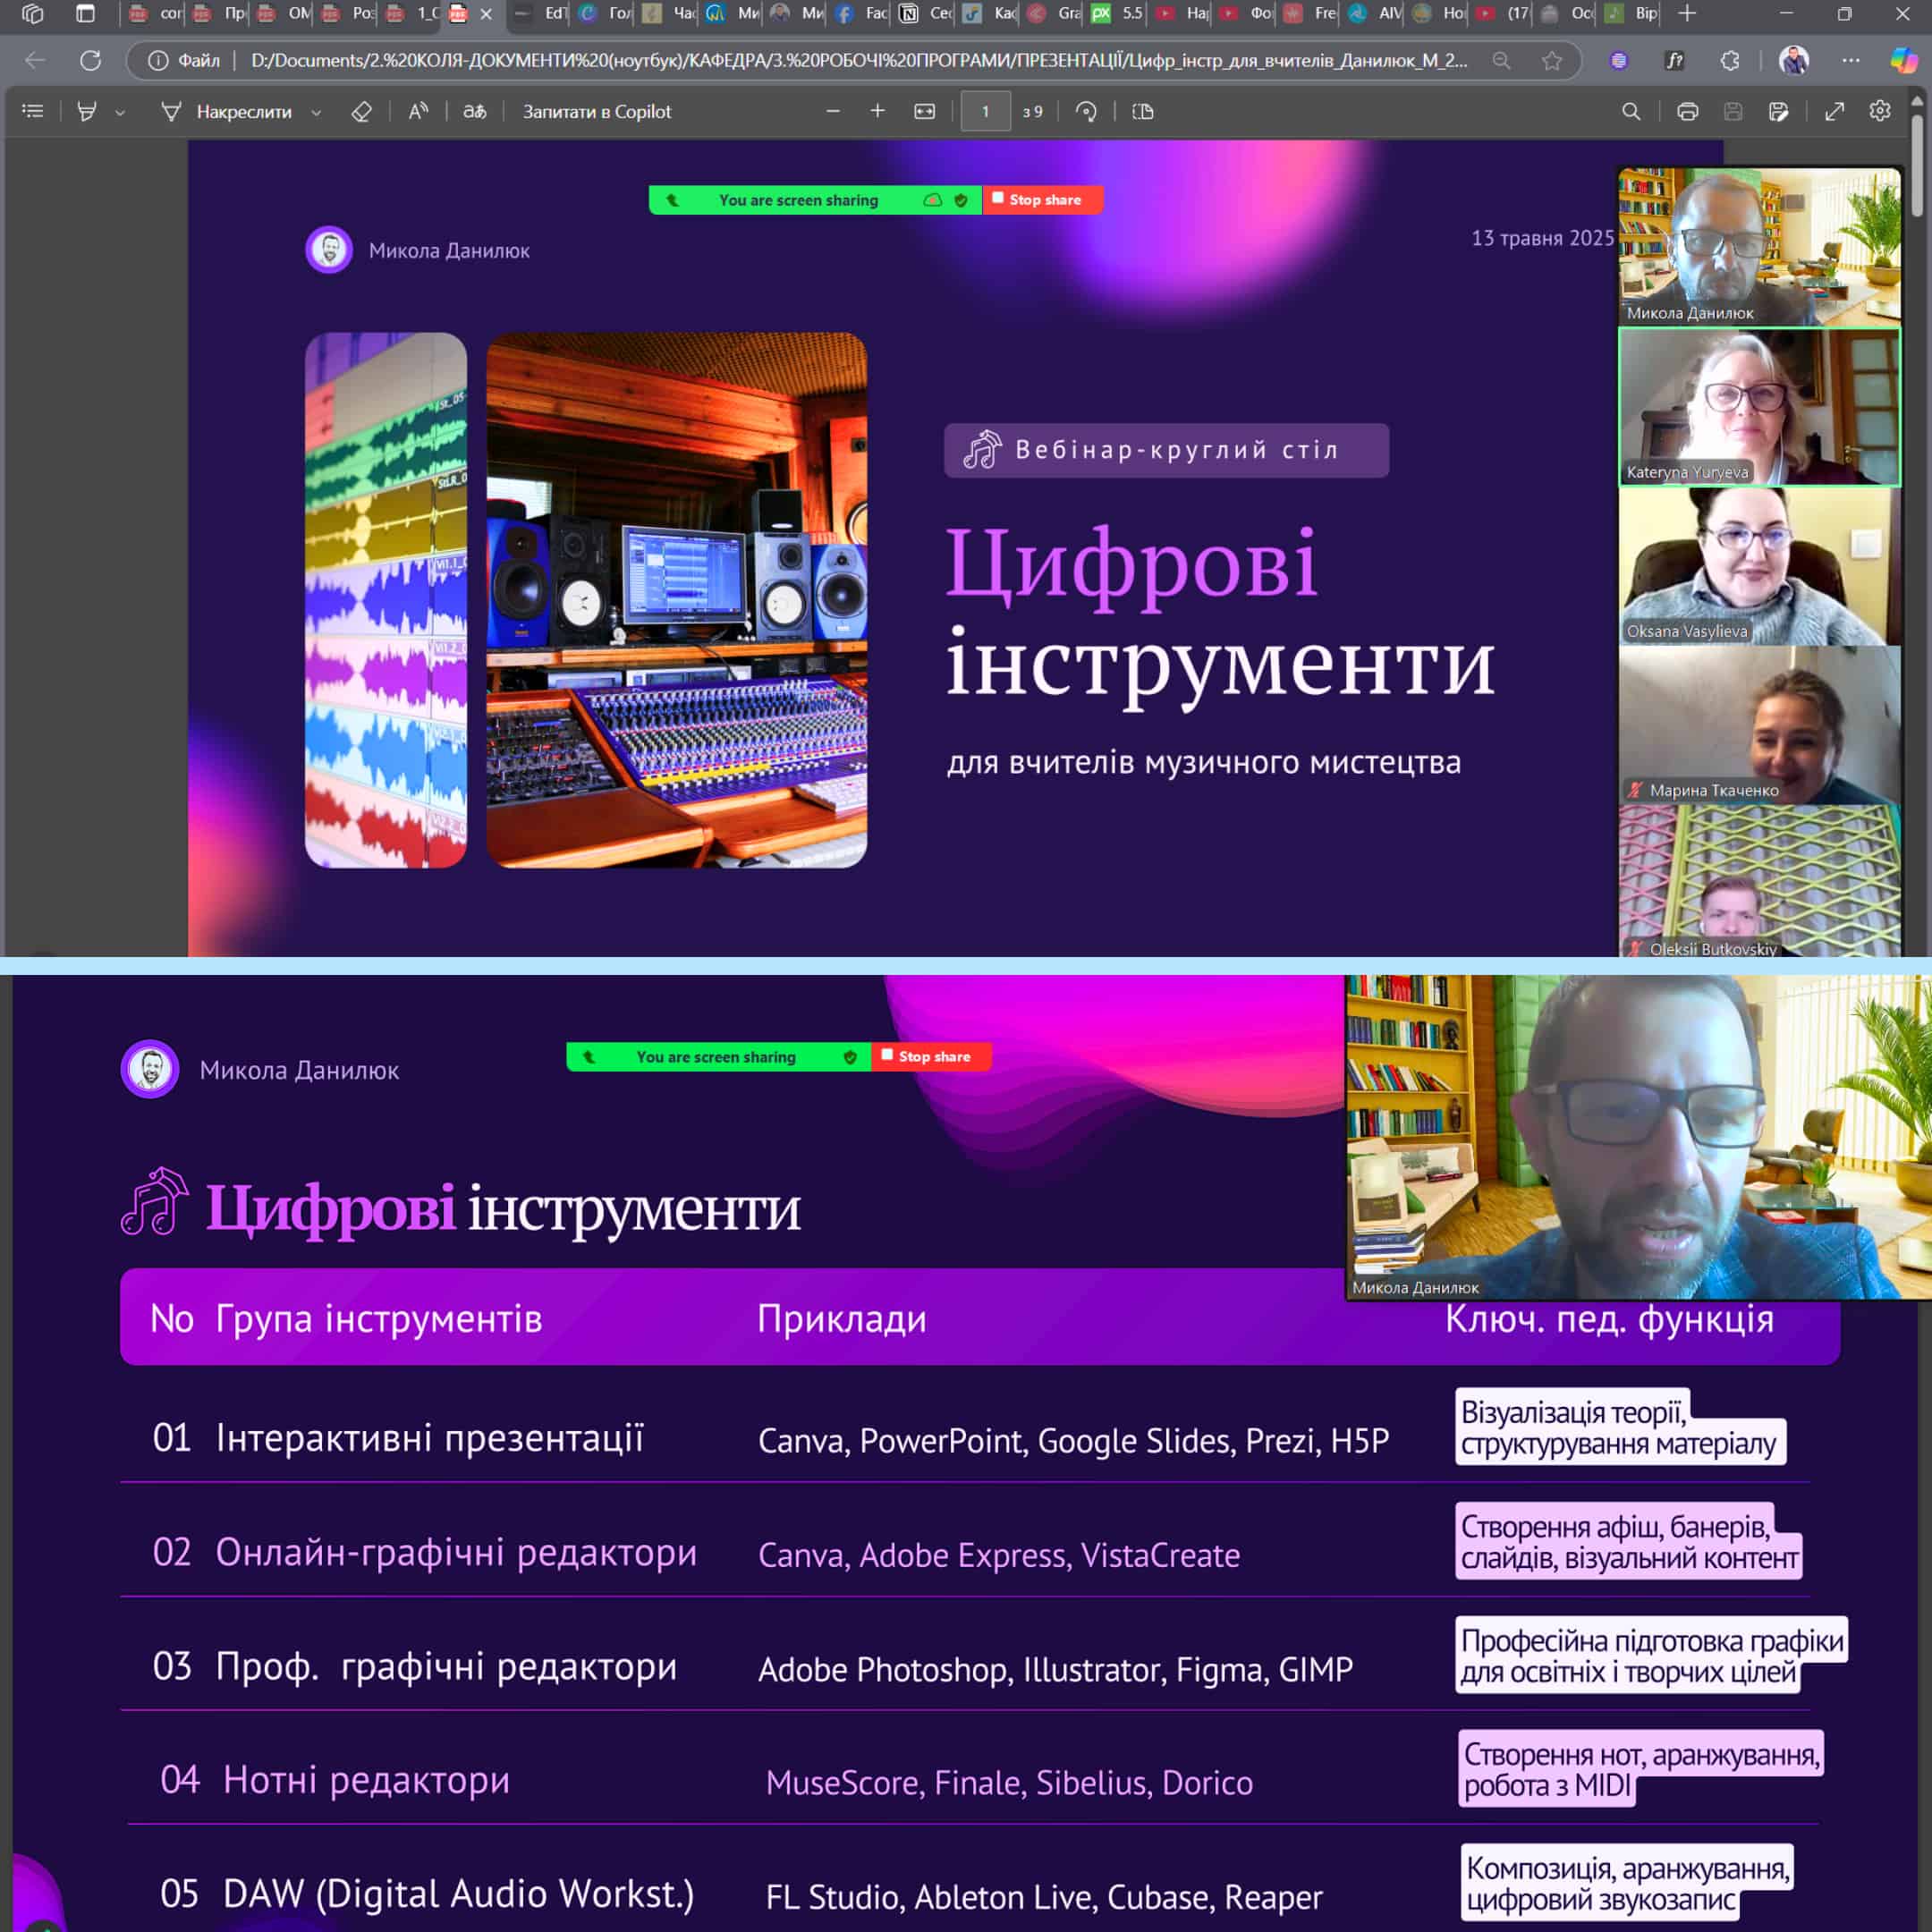Select Oksana Vasylieva video thumbnail
1932x1932 pixels.
point(1759,565)
